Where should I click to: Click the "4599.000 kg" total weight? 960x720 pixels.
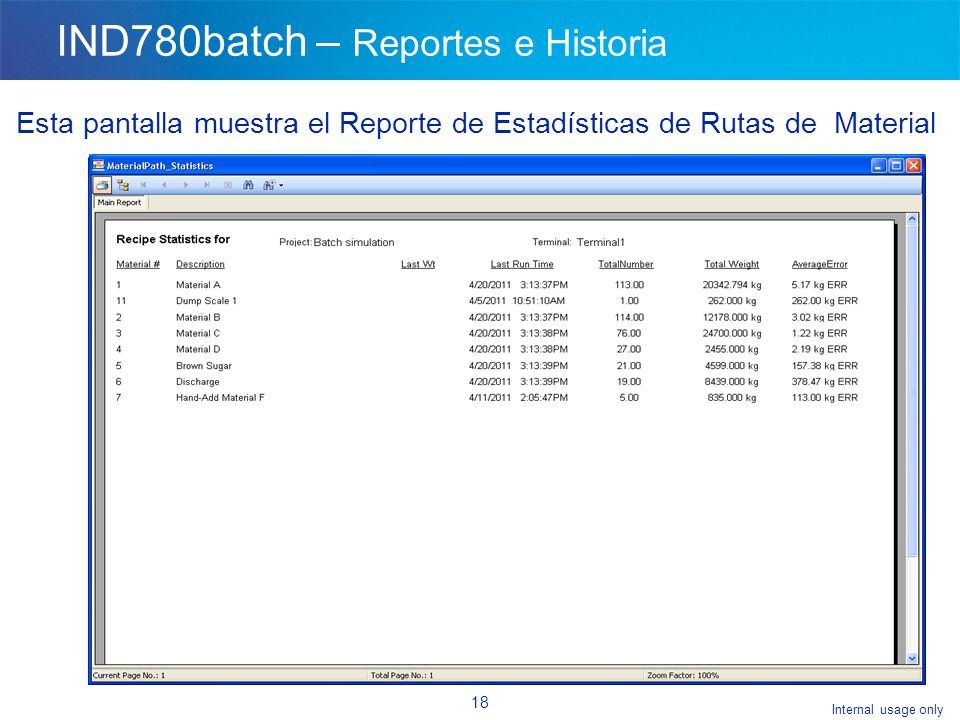(732, 366)
